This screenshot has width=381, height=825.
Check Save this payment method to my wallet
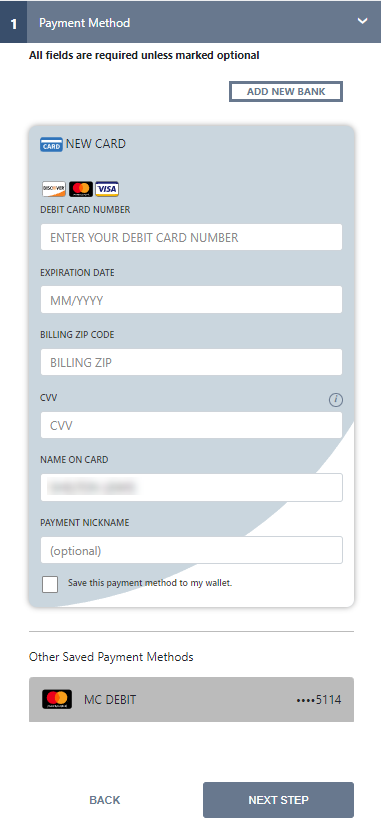[x=50, y=584]
